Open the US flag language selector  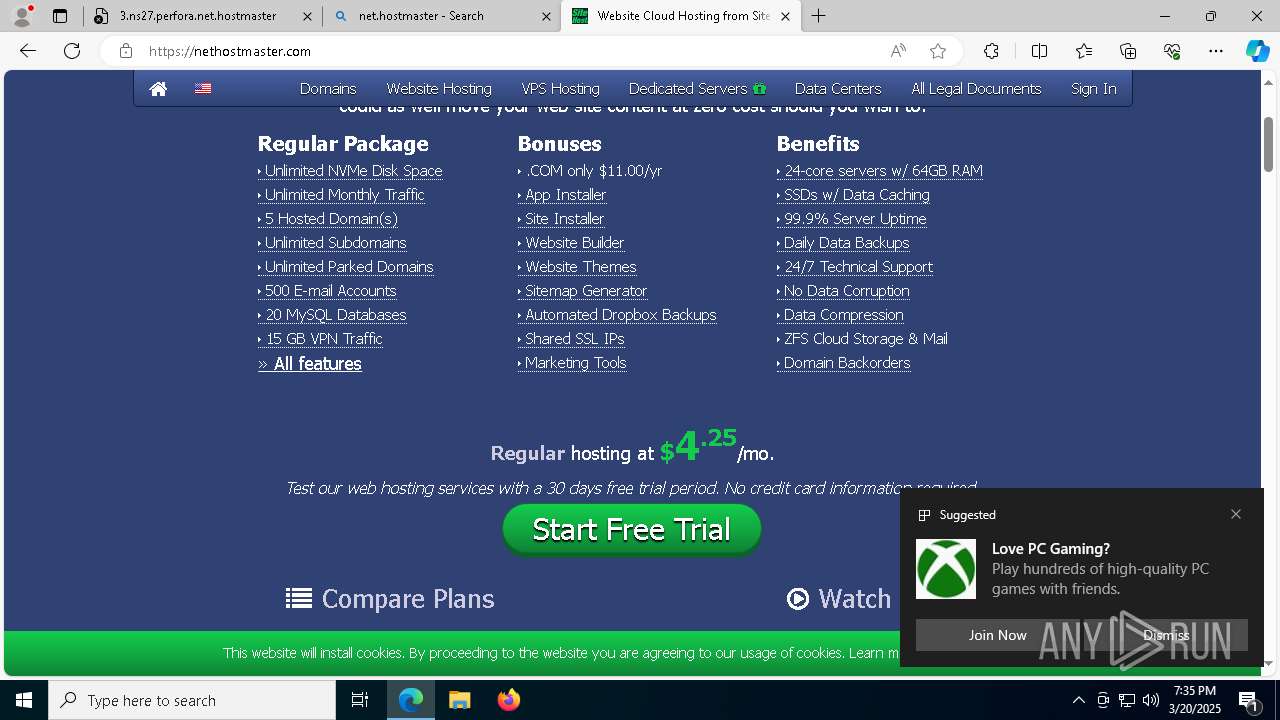click(x=203, y=89)
